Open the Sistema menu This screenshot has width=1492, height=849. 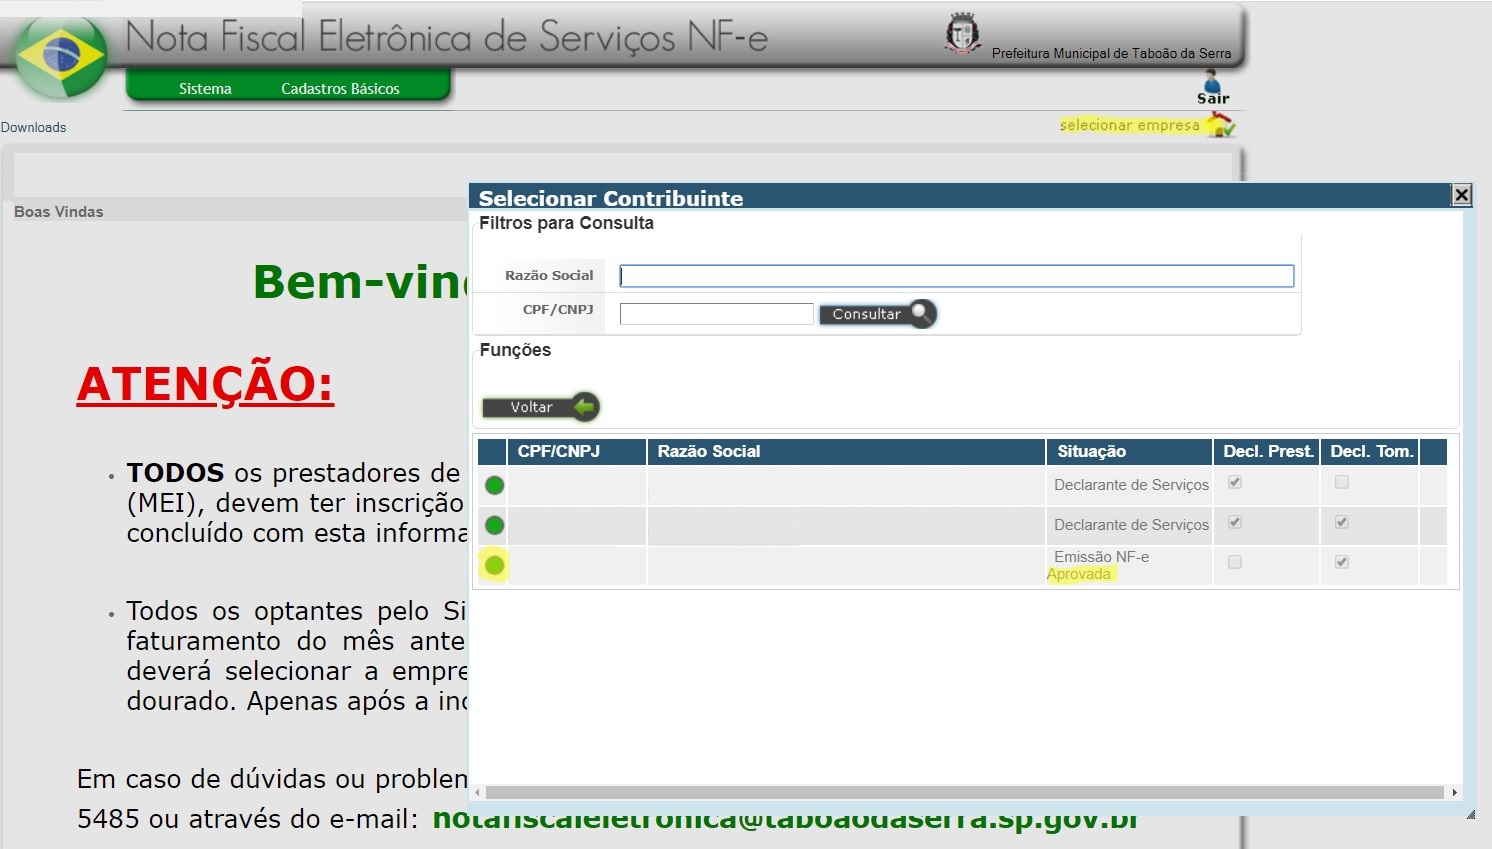[205, 89]
